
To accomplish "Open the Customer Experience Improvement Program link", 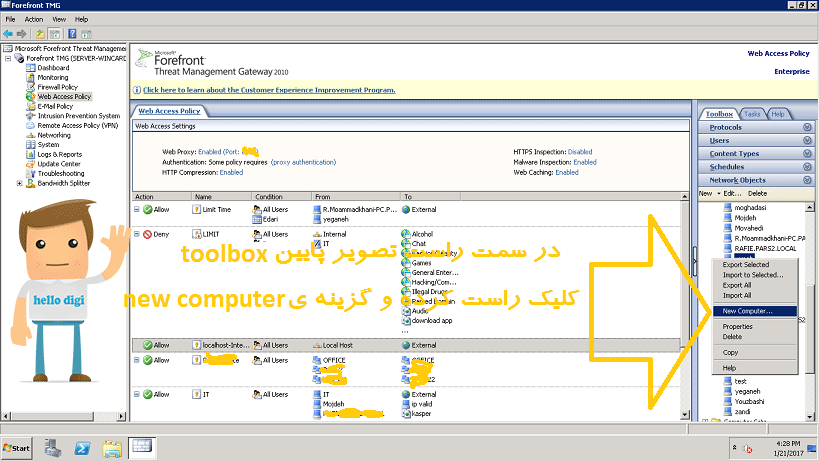I will pos(269,90).
